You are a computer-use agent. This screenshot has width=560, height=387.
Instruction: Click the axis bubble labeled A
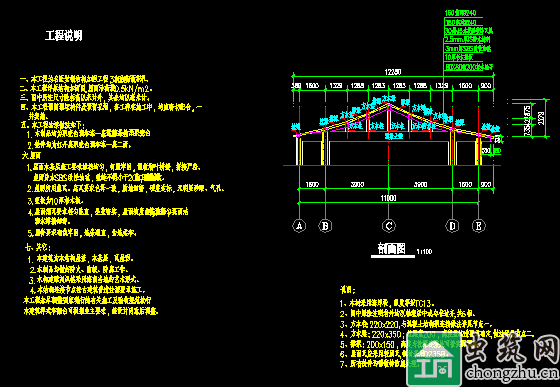point(299,226)
